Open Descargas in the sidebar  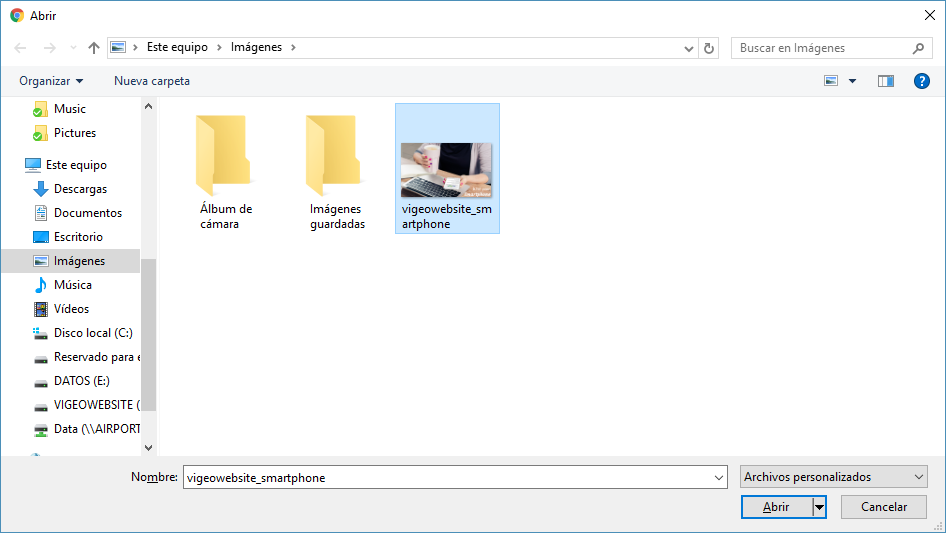pos(80,189)
